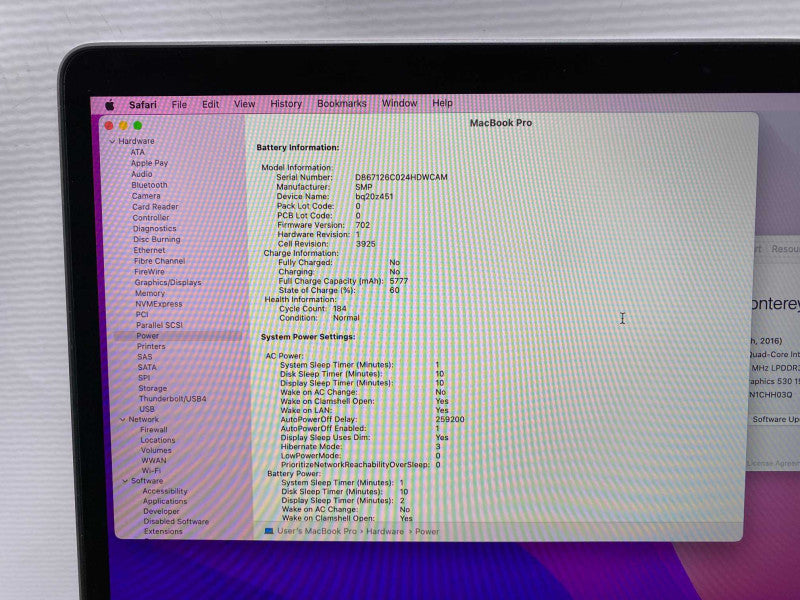Click Hardware in the path bar
This screenshot has height=600, width=800.
(385, 531)
